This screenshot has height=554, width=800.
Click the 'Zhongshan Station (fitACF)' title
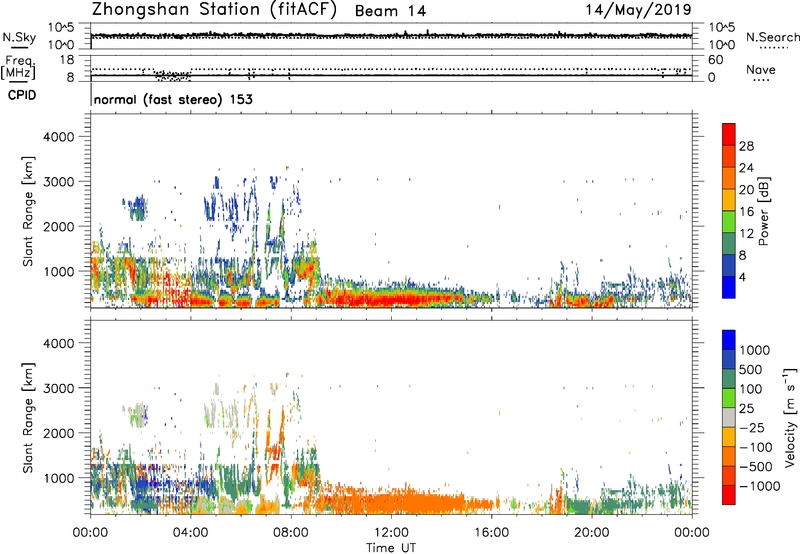214,10
